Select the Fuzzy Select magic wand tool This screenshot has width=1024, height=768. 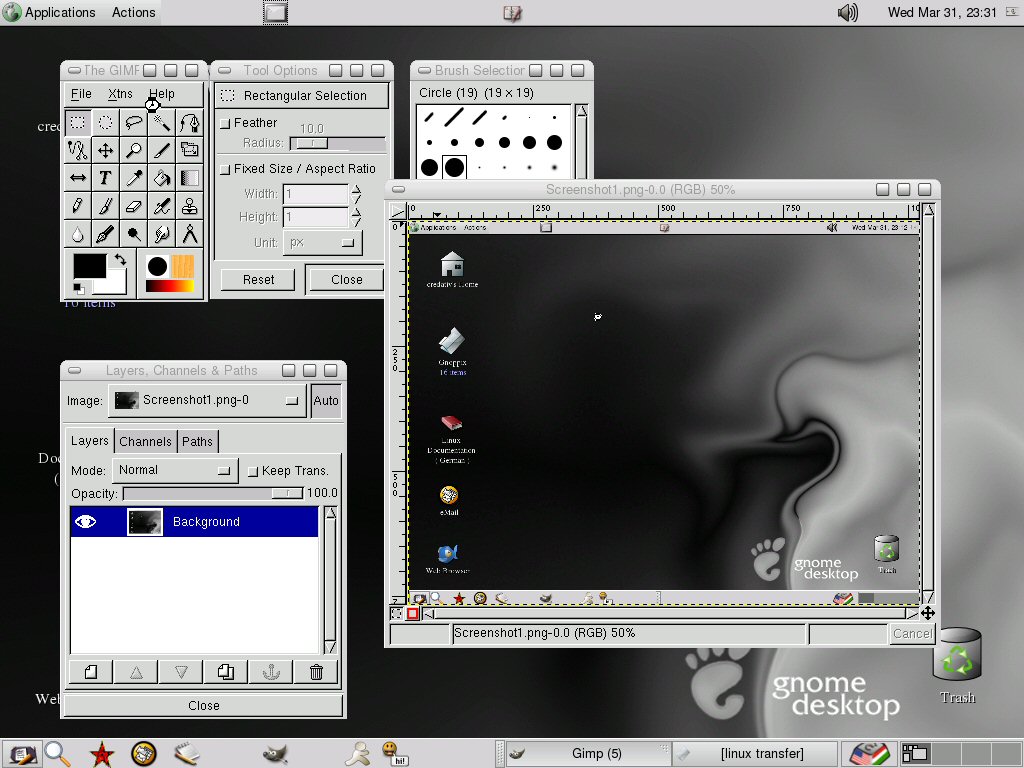[x=161, y=123]
